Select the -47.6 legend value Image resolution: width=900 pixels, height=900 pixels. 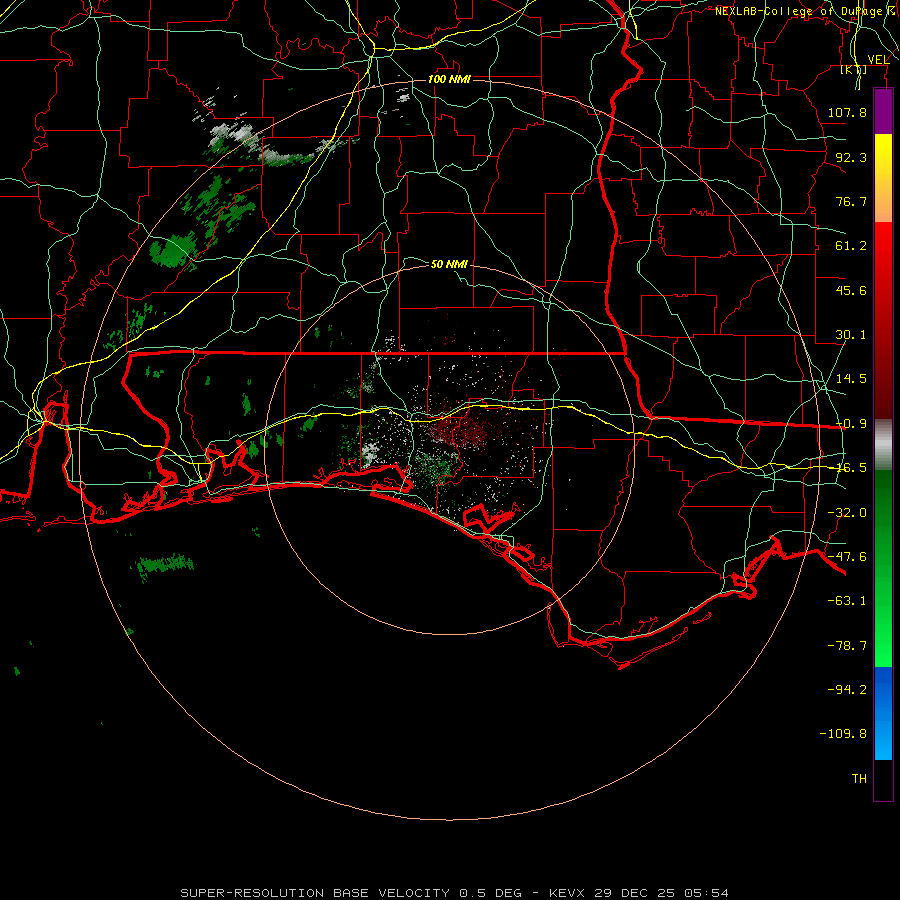(847, 557)
